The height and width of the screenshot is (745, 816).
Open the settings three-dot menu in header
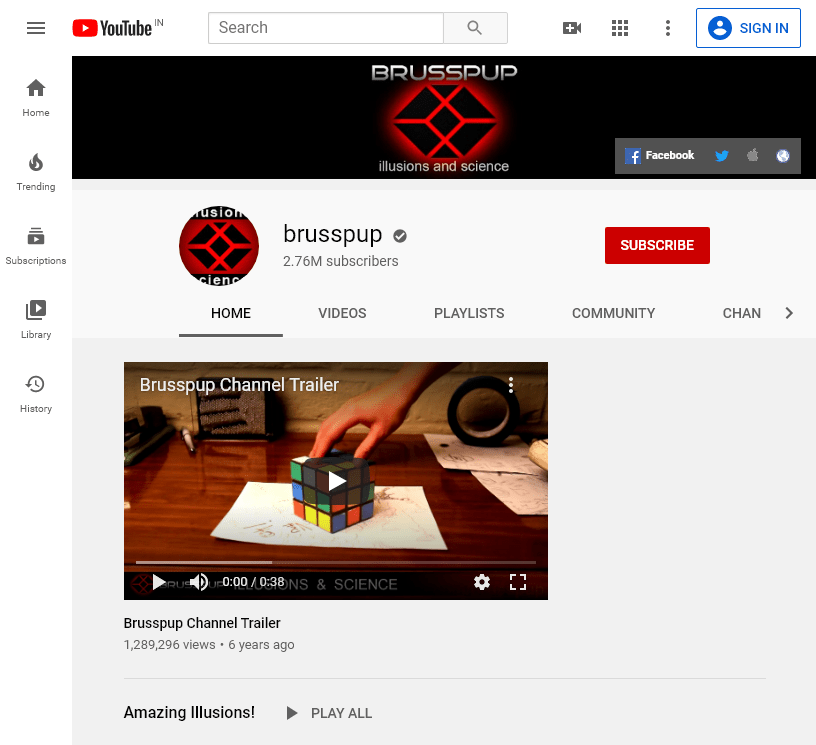pos(668,28)
